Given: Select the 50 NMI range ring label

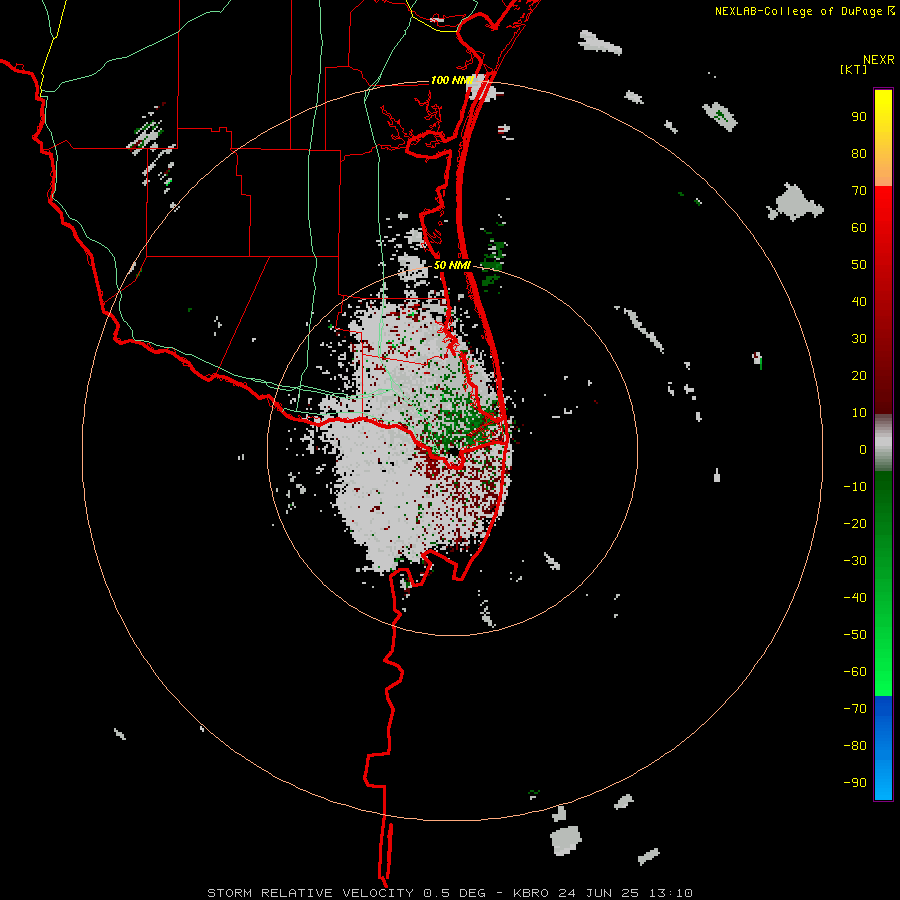Looking at the screenshot, I should (452, 265).
